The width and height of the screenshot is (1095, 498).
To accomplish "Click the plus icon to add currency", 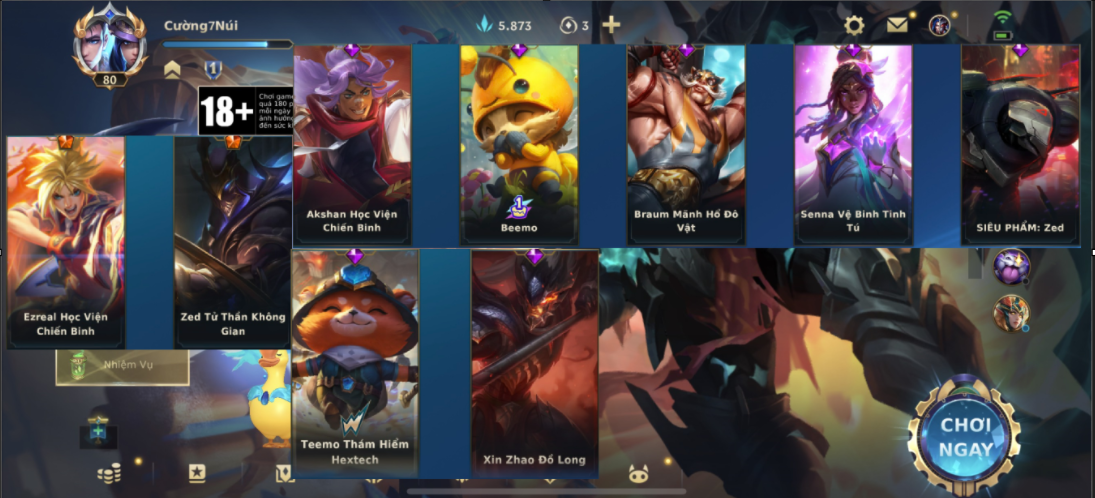I will (611, 25).
